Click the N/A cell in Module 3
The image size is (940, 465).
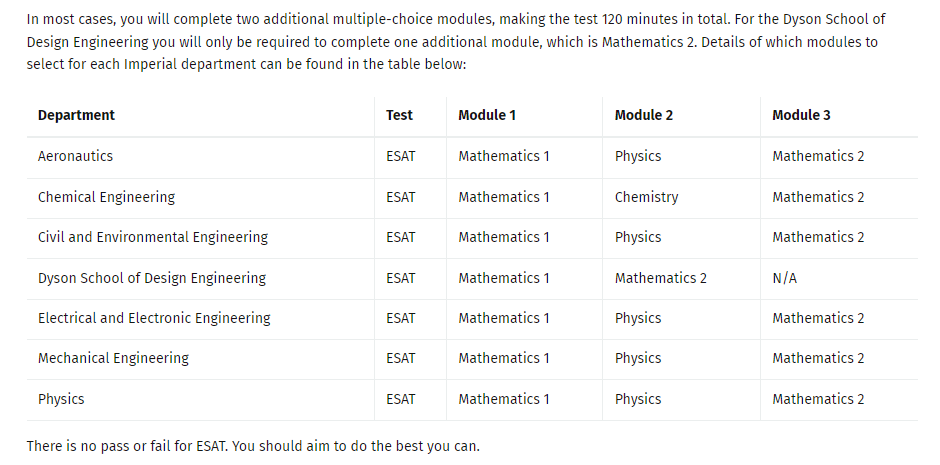[x=785, y=278]
